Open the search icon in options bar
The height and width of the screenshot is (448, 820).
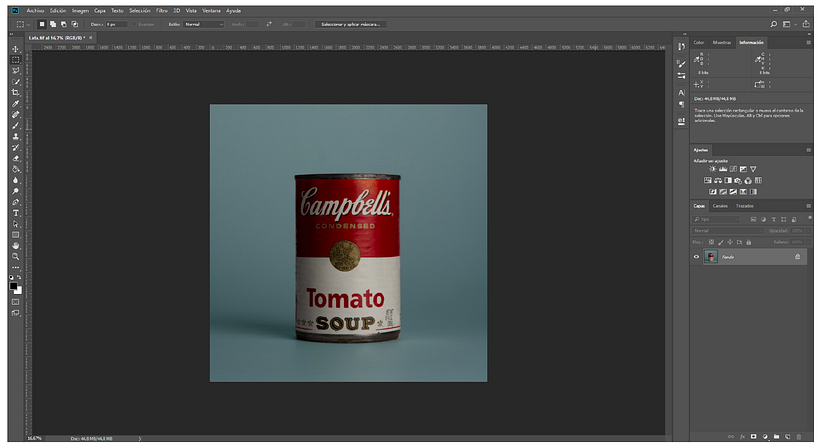coord(773,24)
